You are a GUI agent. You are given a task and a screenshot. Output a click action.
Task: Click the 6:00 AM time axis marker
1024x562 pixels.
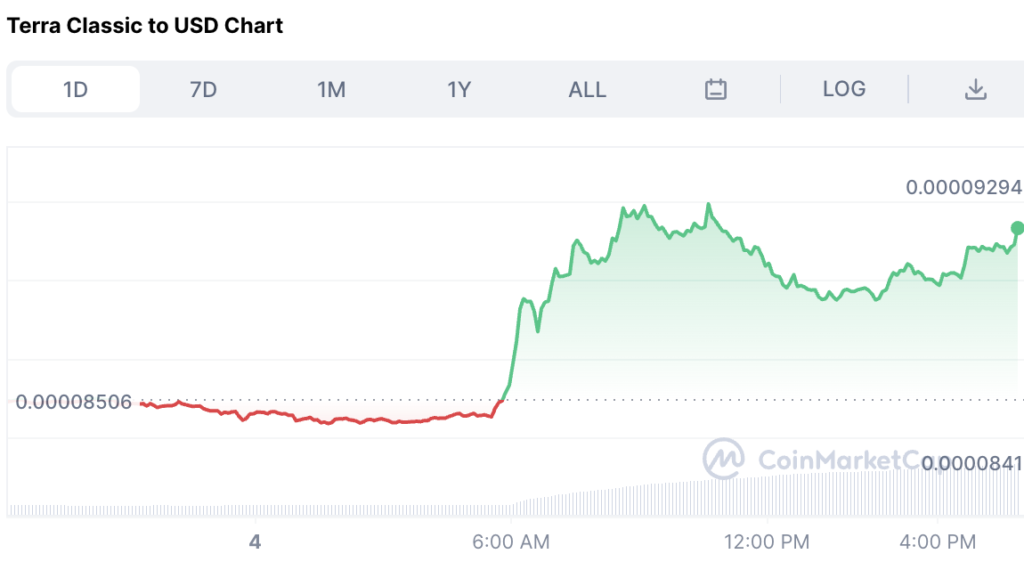[511, 542]
